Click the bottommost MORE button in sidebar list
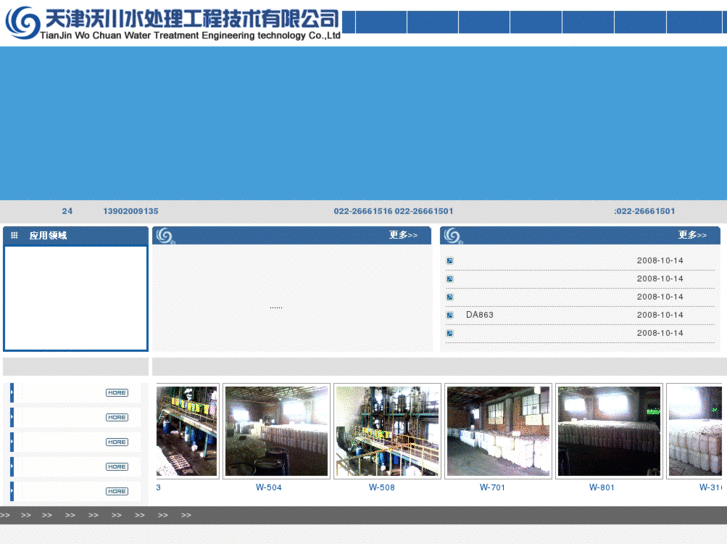The image size is (727, 545). 117,491
